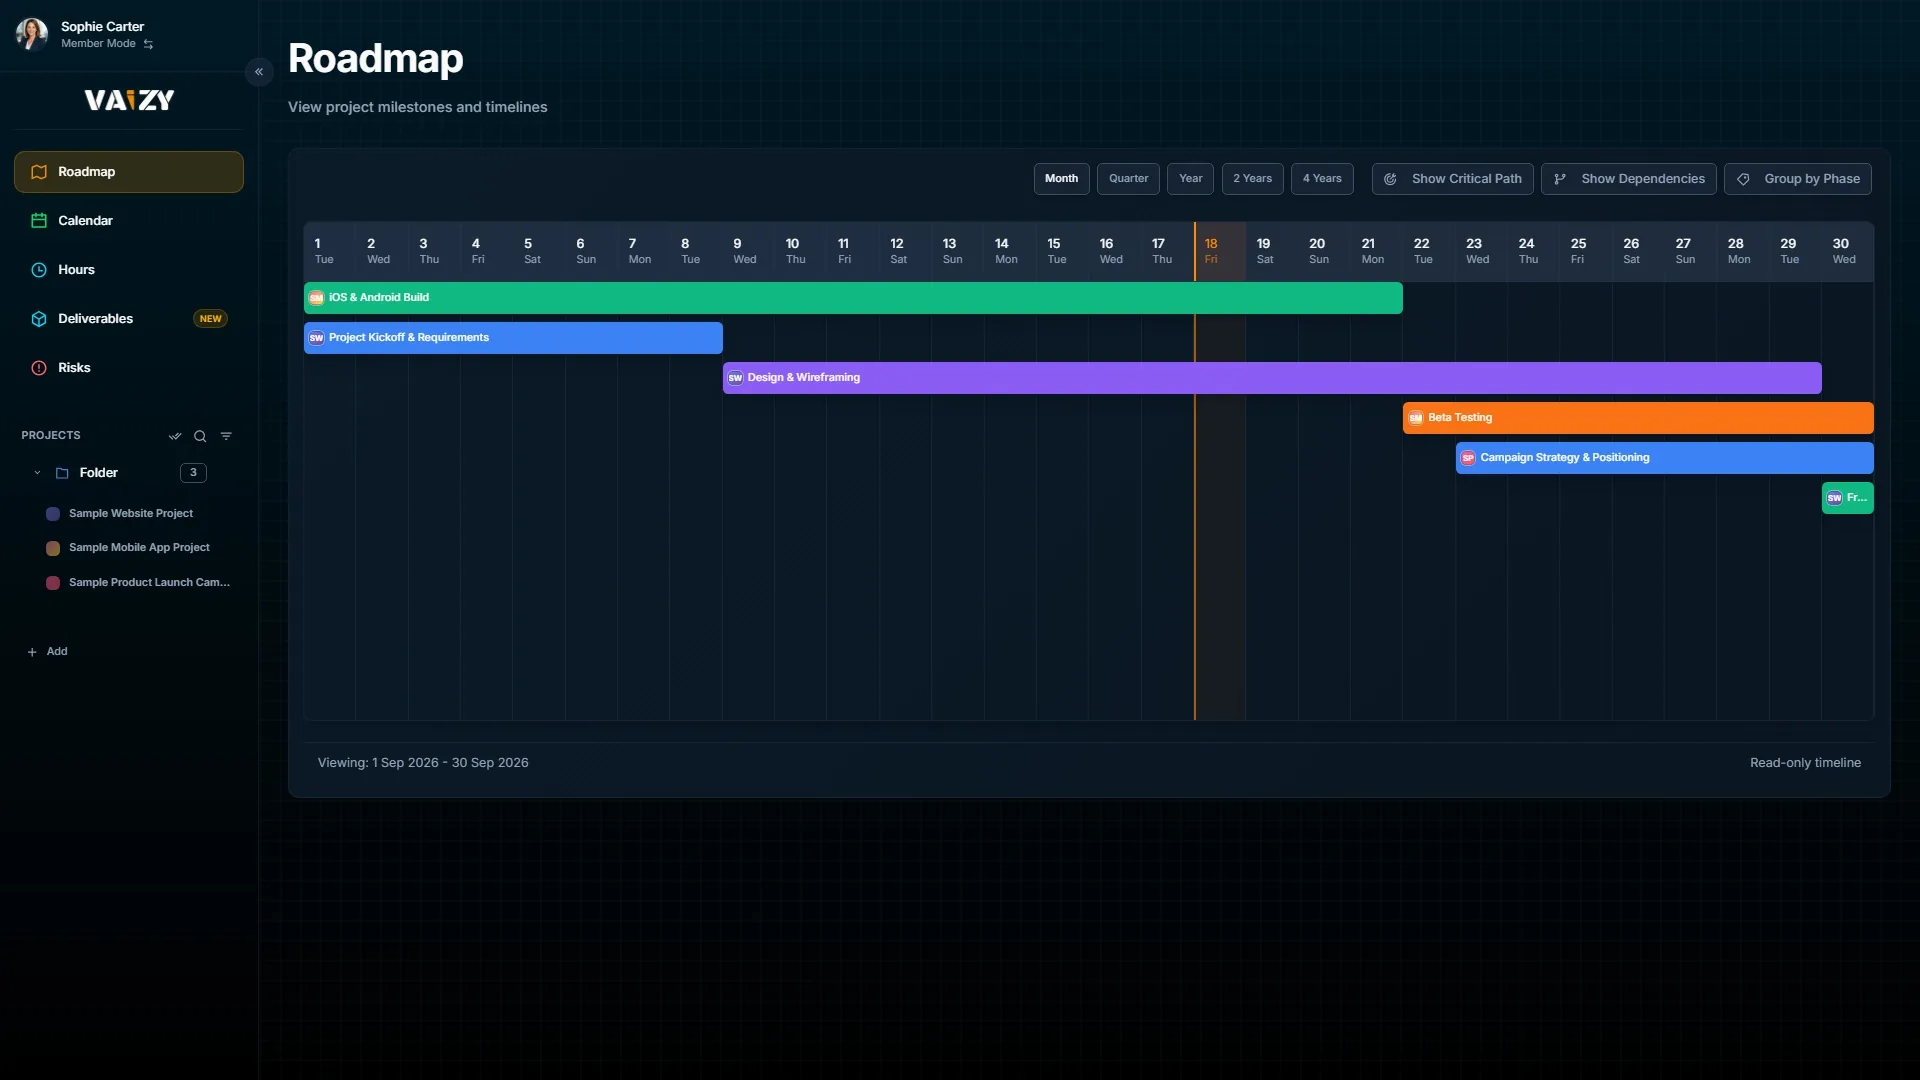Viewport: 1920px width, 1080px height.
Task: Click the Roadmap map icon in sidebar
Action: [39, 172]
